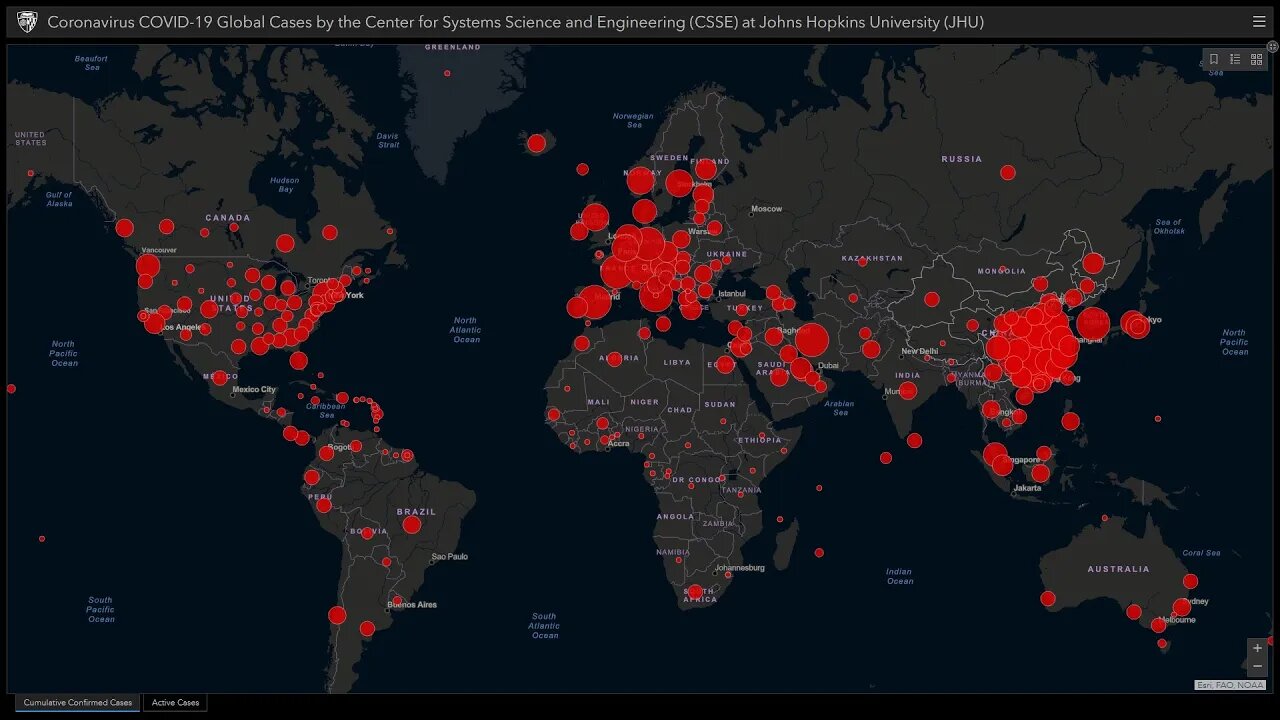Open the hamburger menu in the header

pos(1259,21)
